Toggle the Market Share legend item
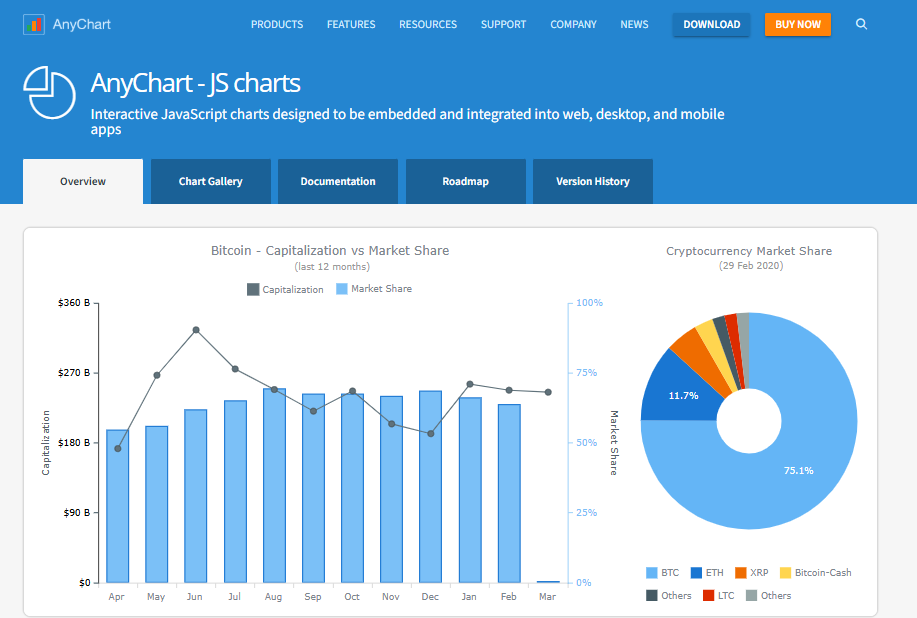 (x=373, y=289)
